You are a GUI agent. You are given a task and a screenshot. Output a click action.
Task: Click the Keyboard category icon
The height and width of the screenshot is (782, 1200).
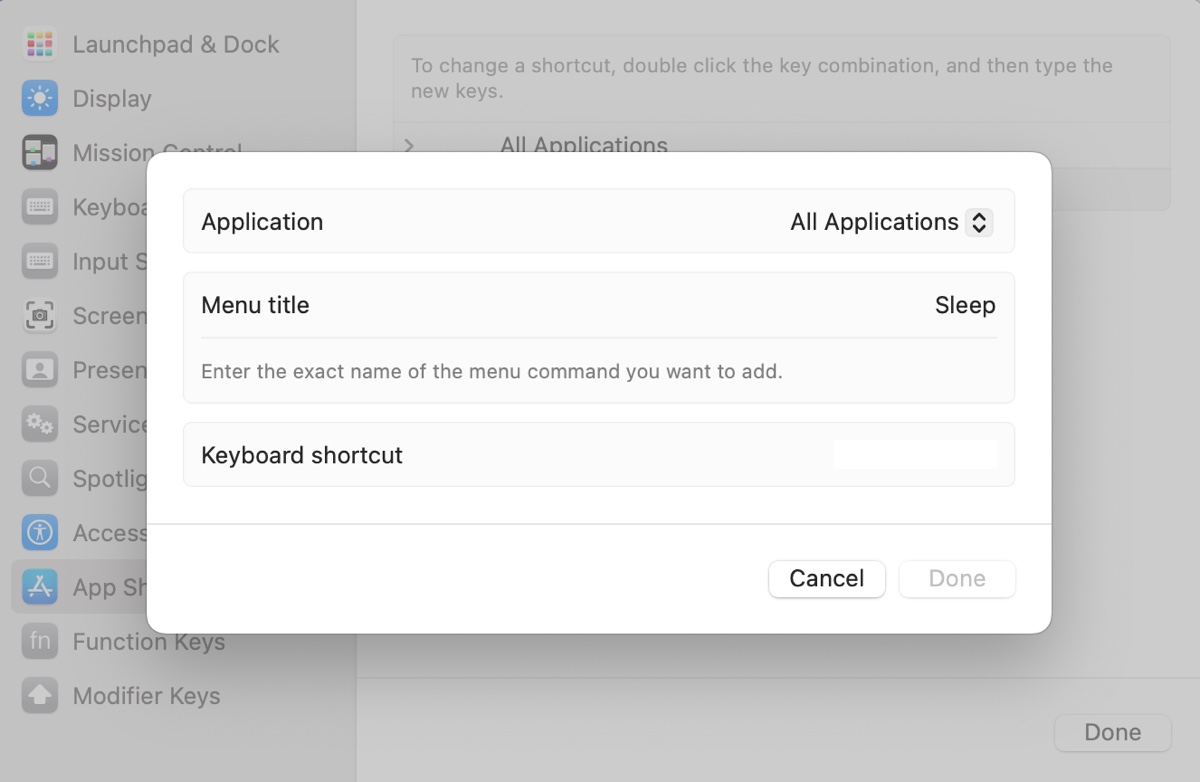click(x=40, y=207)
